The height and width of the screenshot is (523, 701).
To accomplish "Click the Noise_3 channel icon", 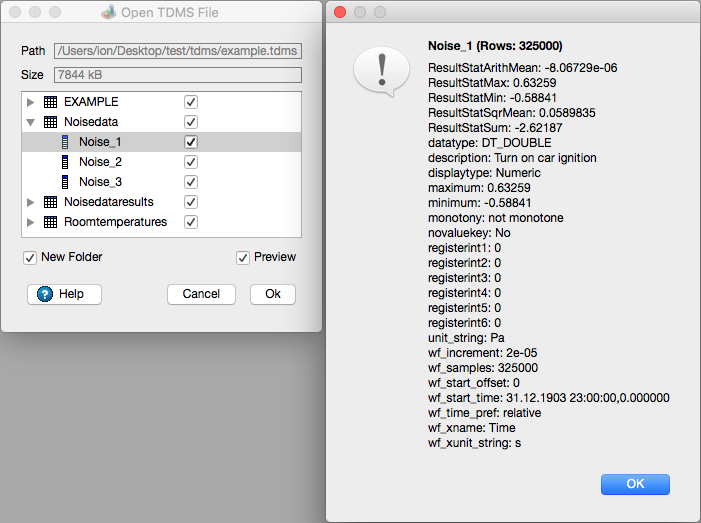I will coord(66,182).
